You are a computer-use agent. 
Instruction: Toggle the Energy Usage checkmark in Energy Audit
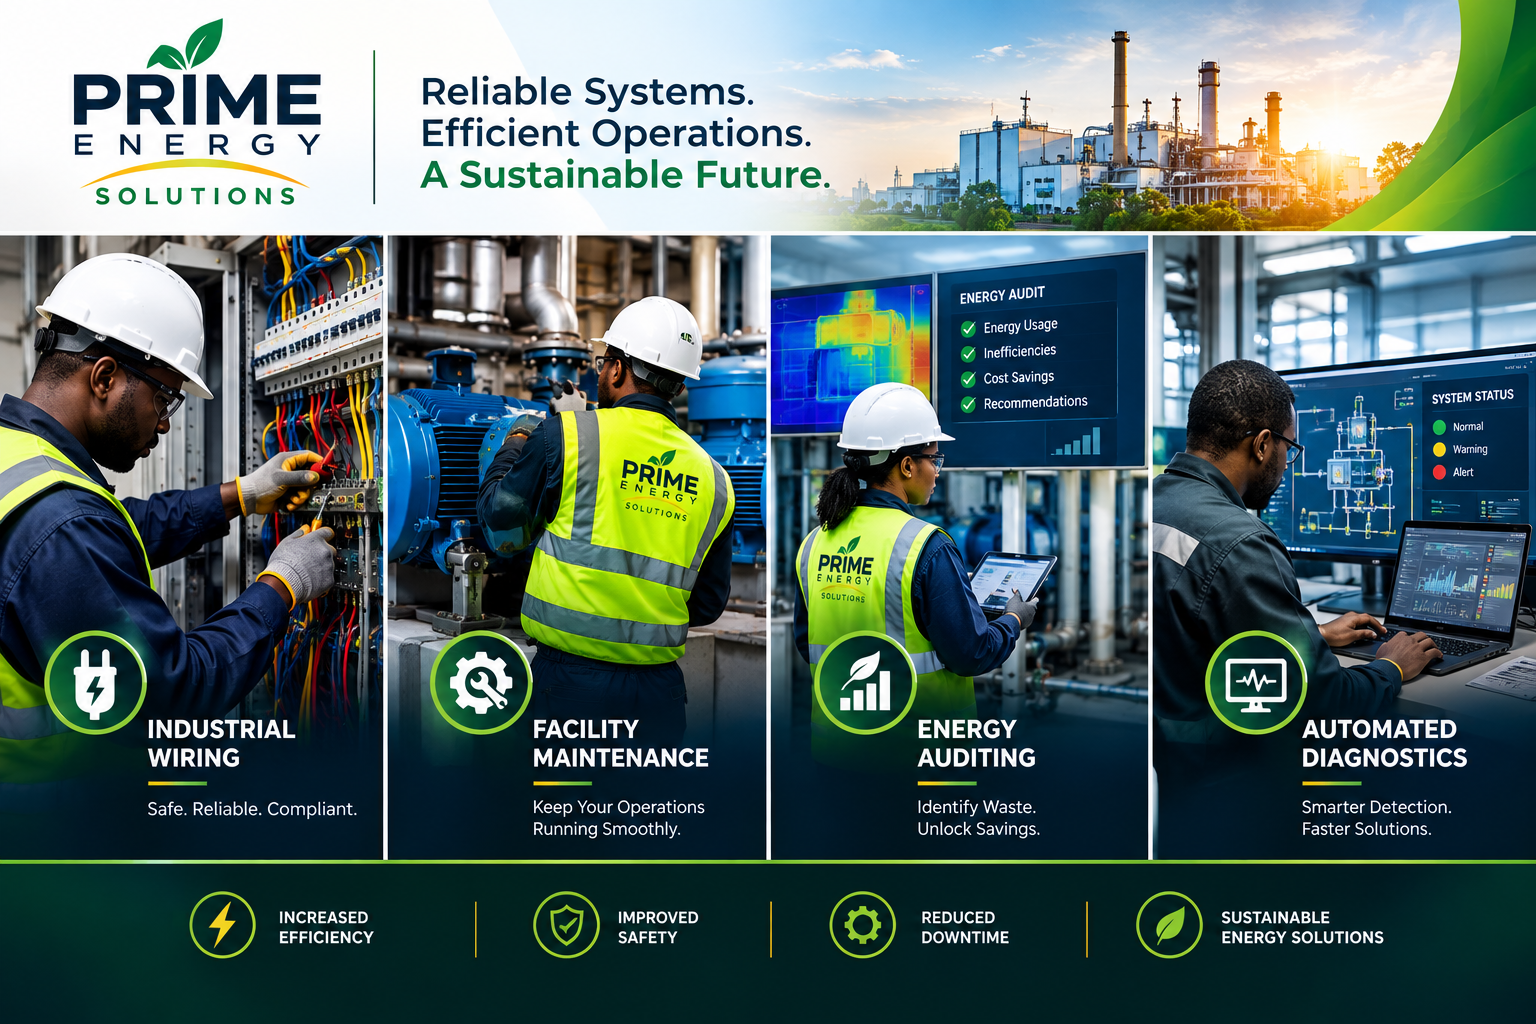[968, 329]
